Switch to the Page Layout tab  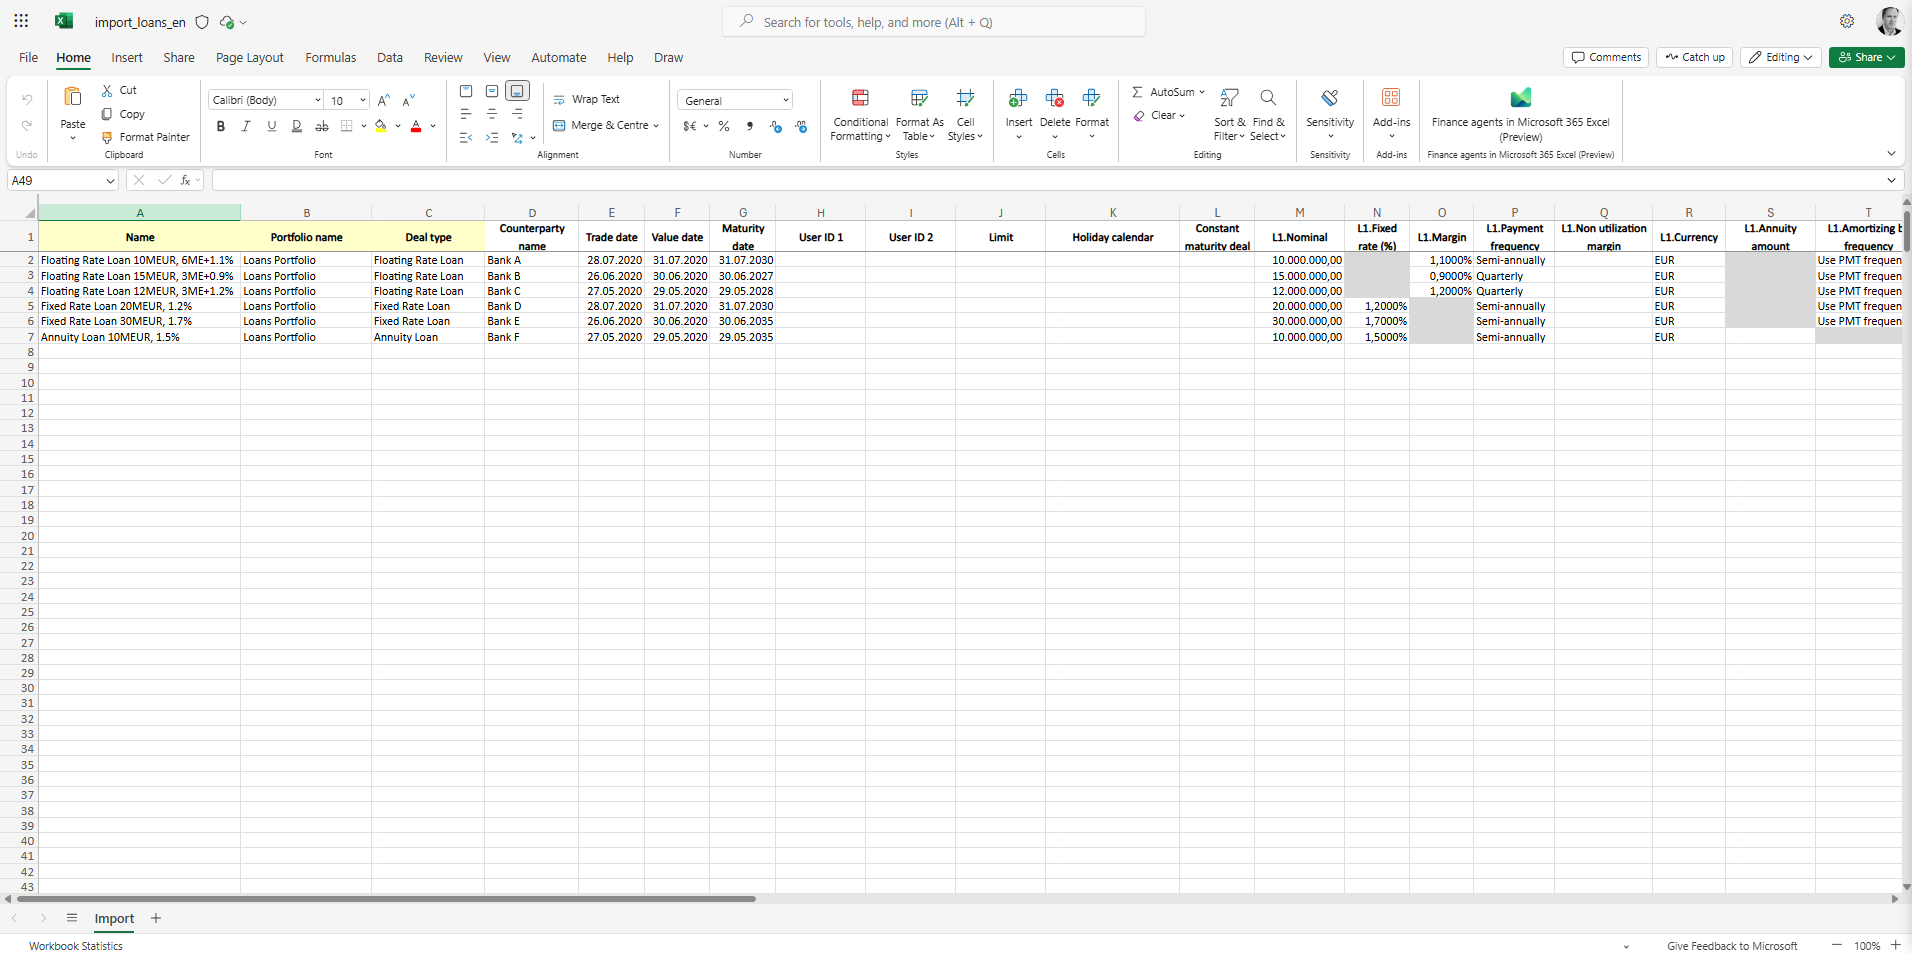click(249, 58)
